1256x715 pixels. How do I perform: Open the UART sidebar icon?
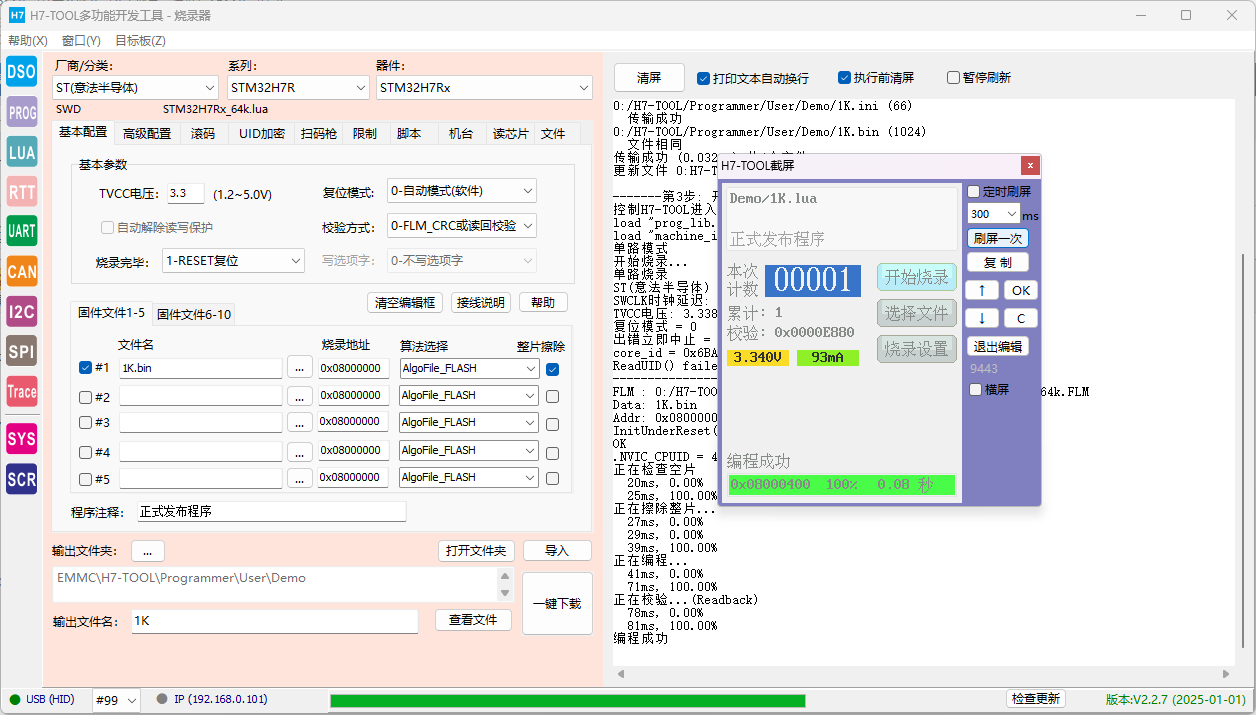pos(22,231)
